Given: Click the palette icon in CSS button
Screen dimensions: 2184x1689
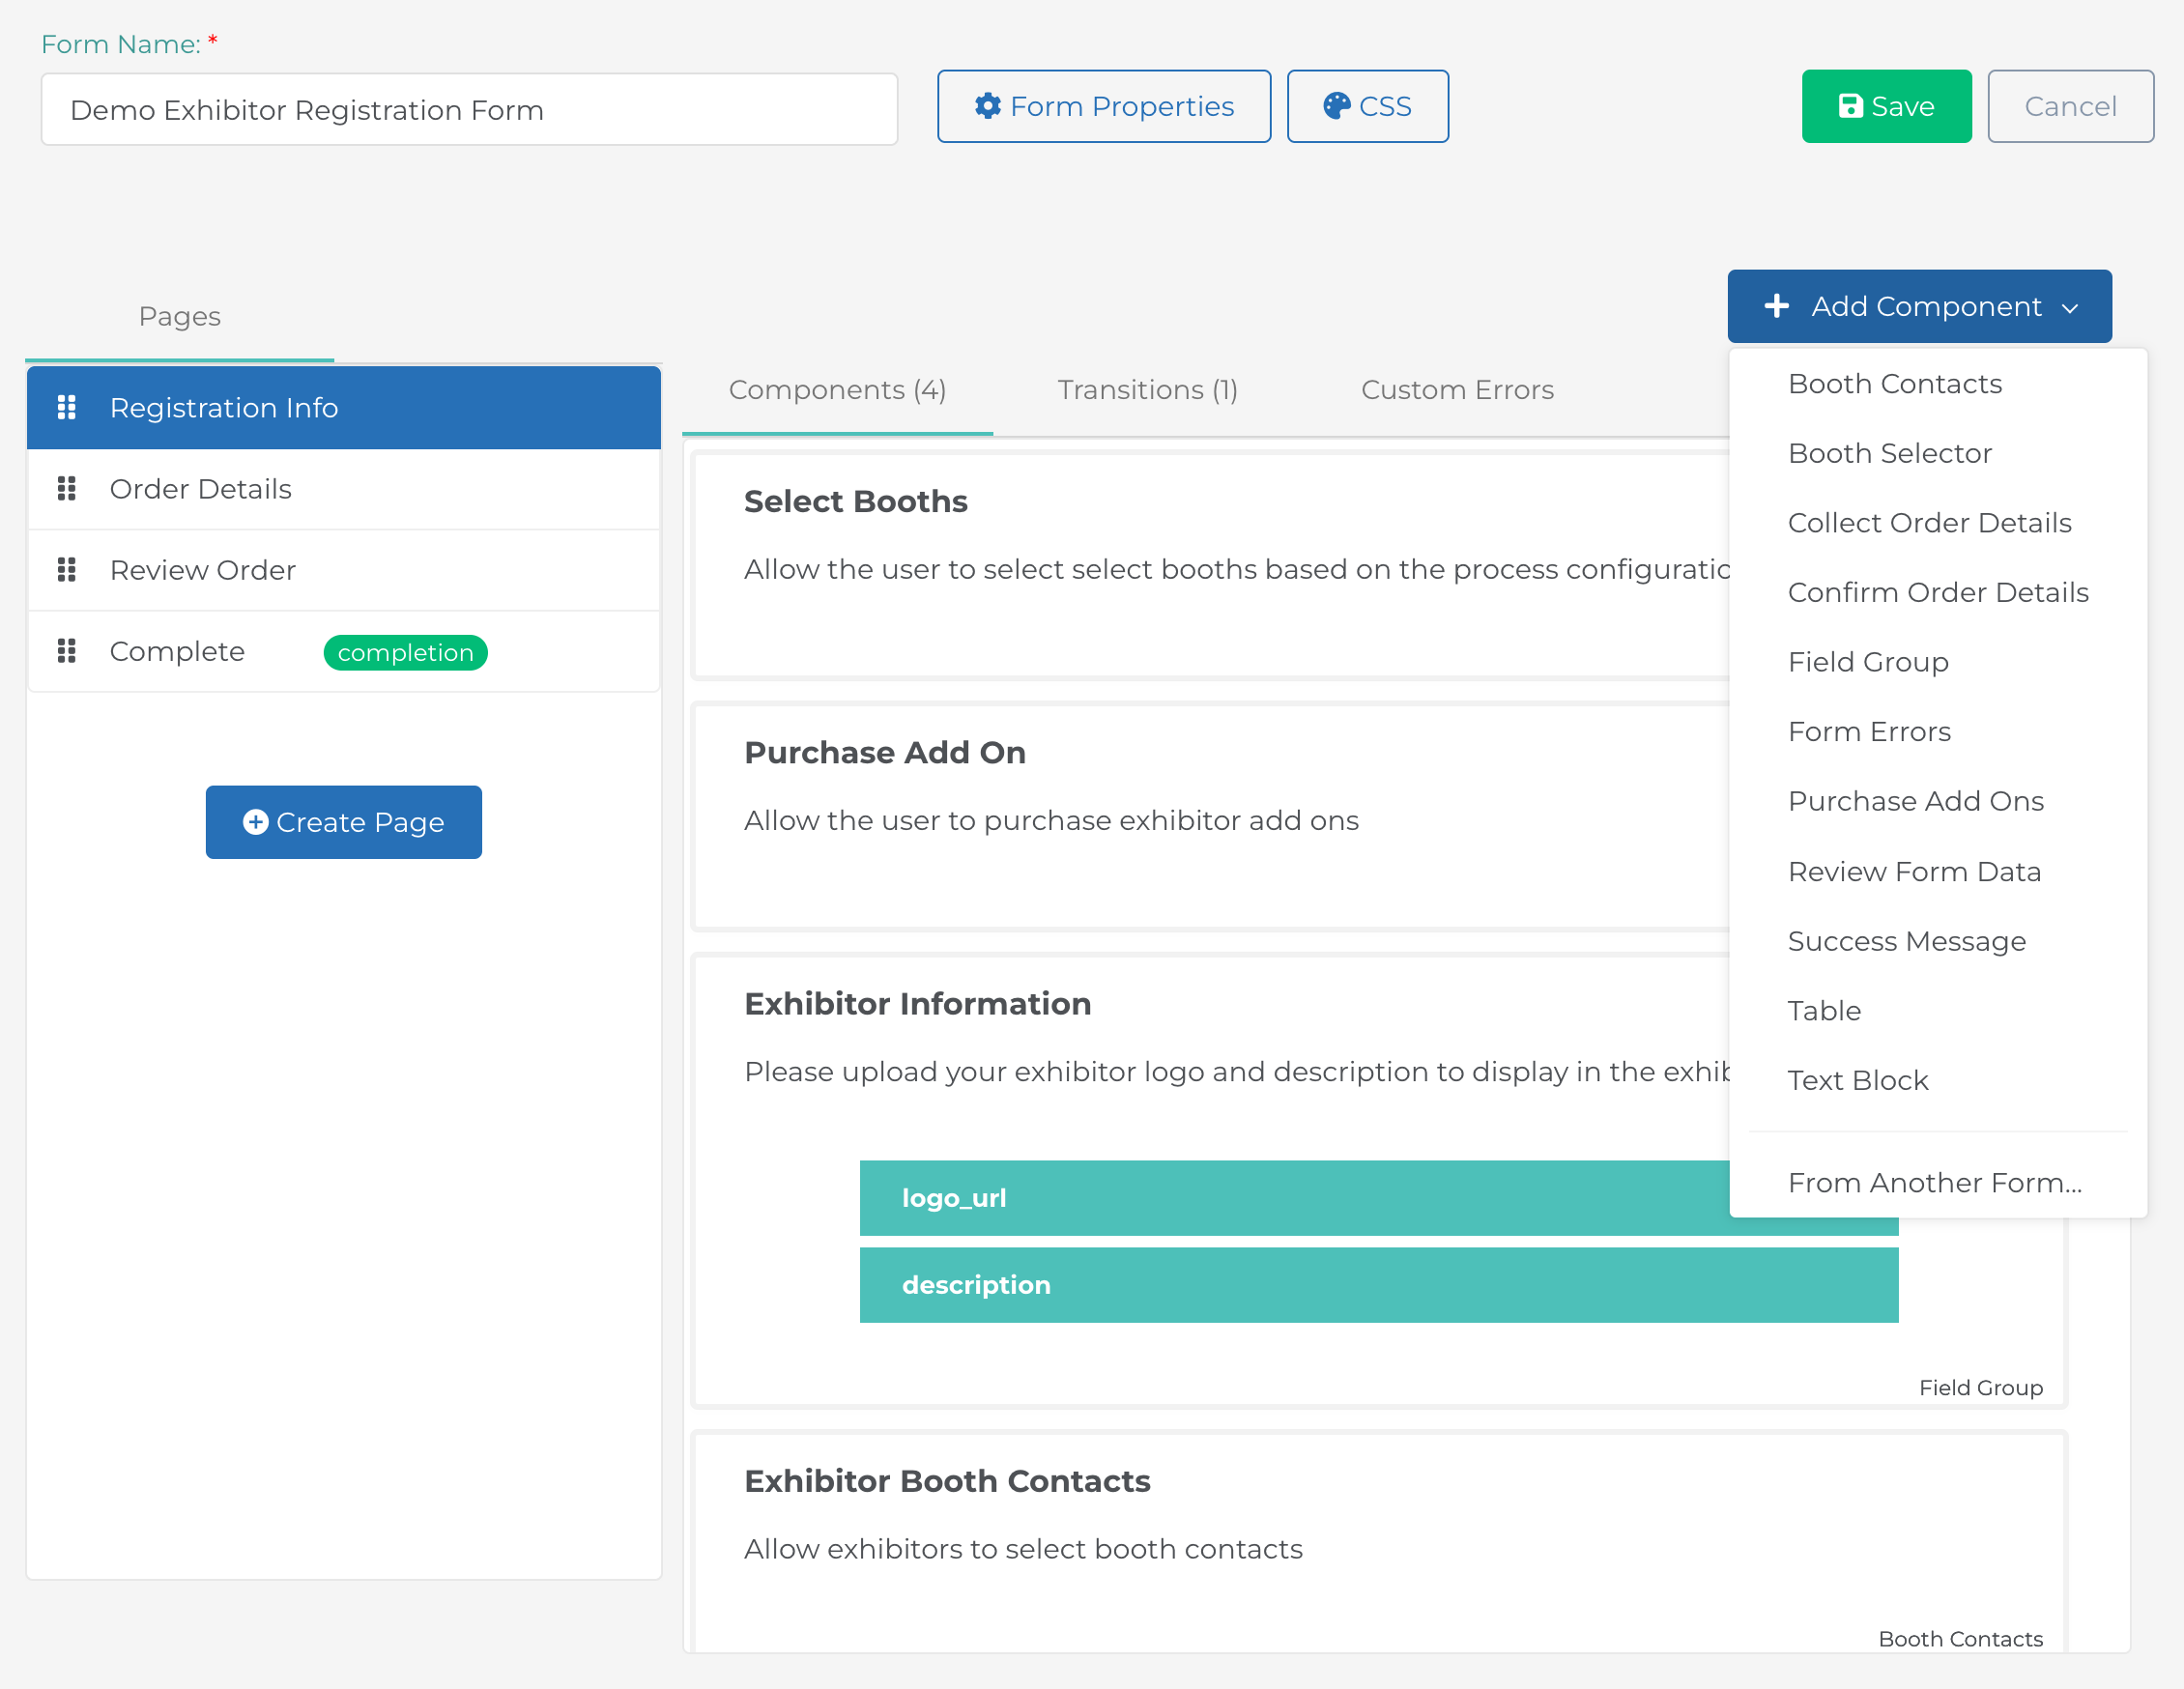Looking at the screenshot, I should [x=1337, y=106].
